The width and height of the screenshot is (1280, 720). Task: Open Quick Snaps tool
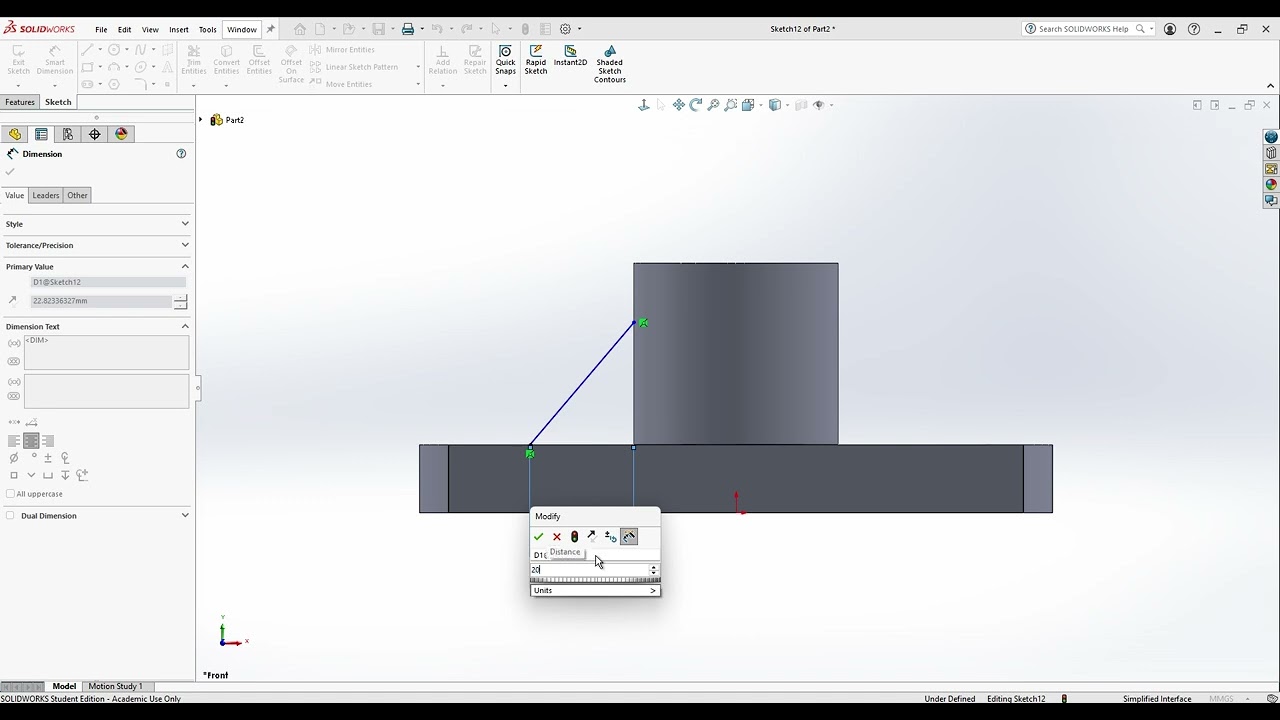(x=506, y=60)
